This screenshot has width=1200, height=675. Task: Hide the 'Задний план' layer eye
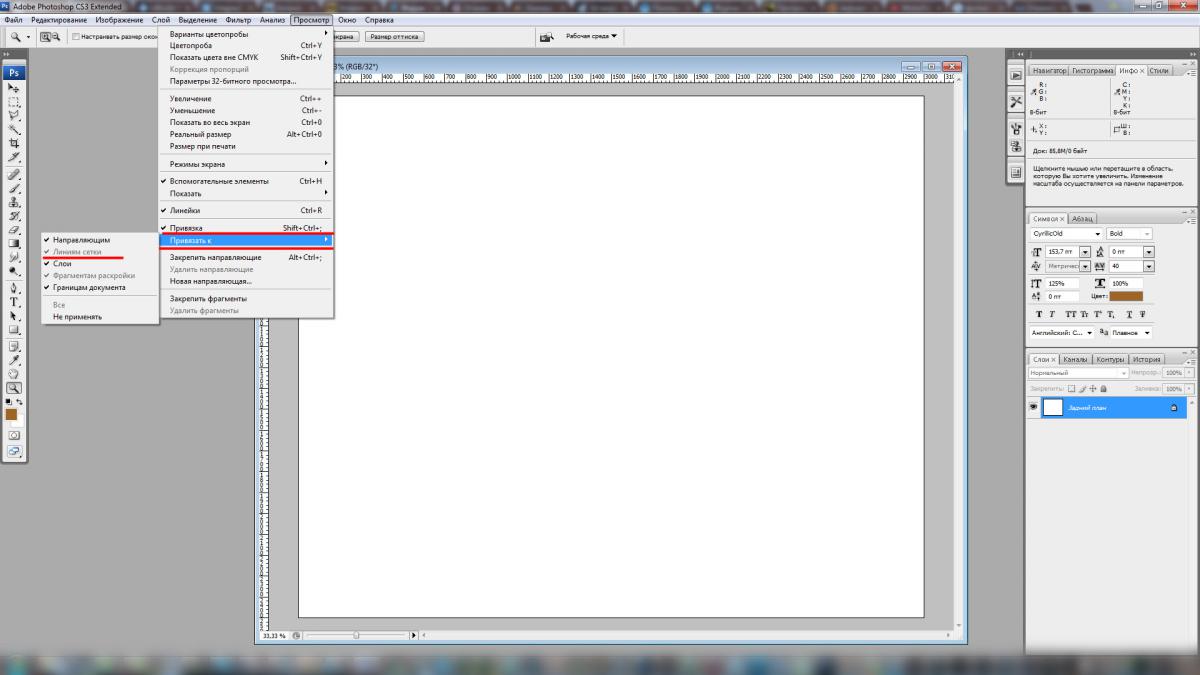point(1034,407)
